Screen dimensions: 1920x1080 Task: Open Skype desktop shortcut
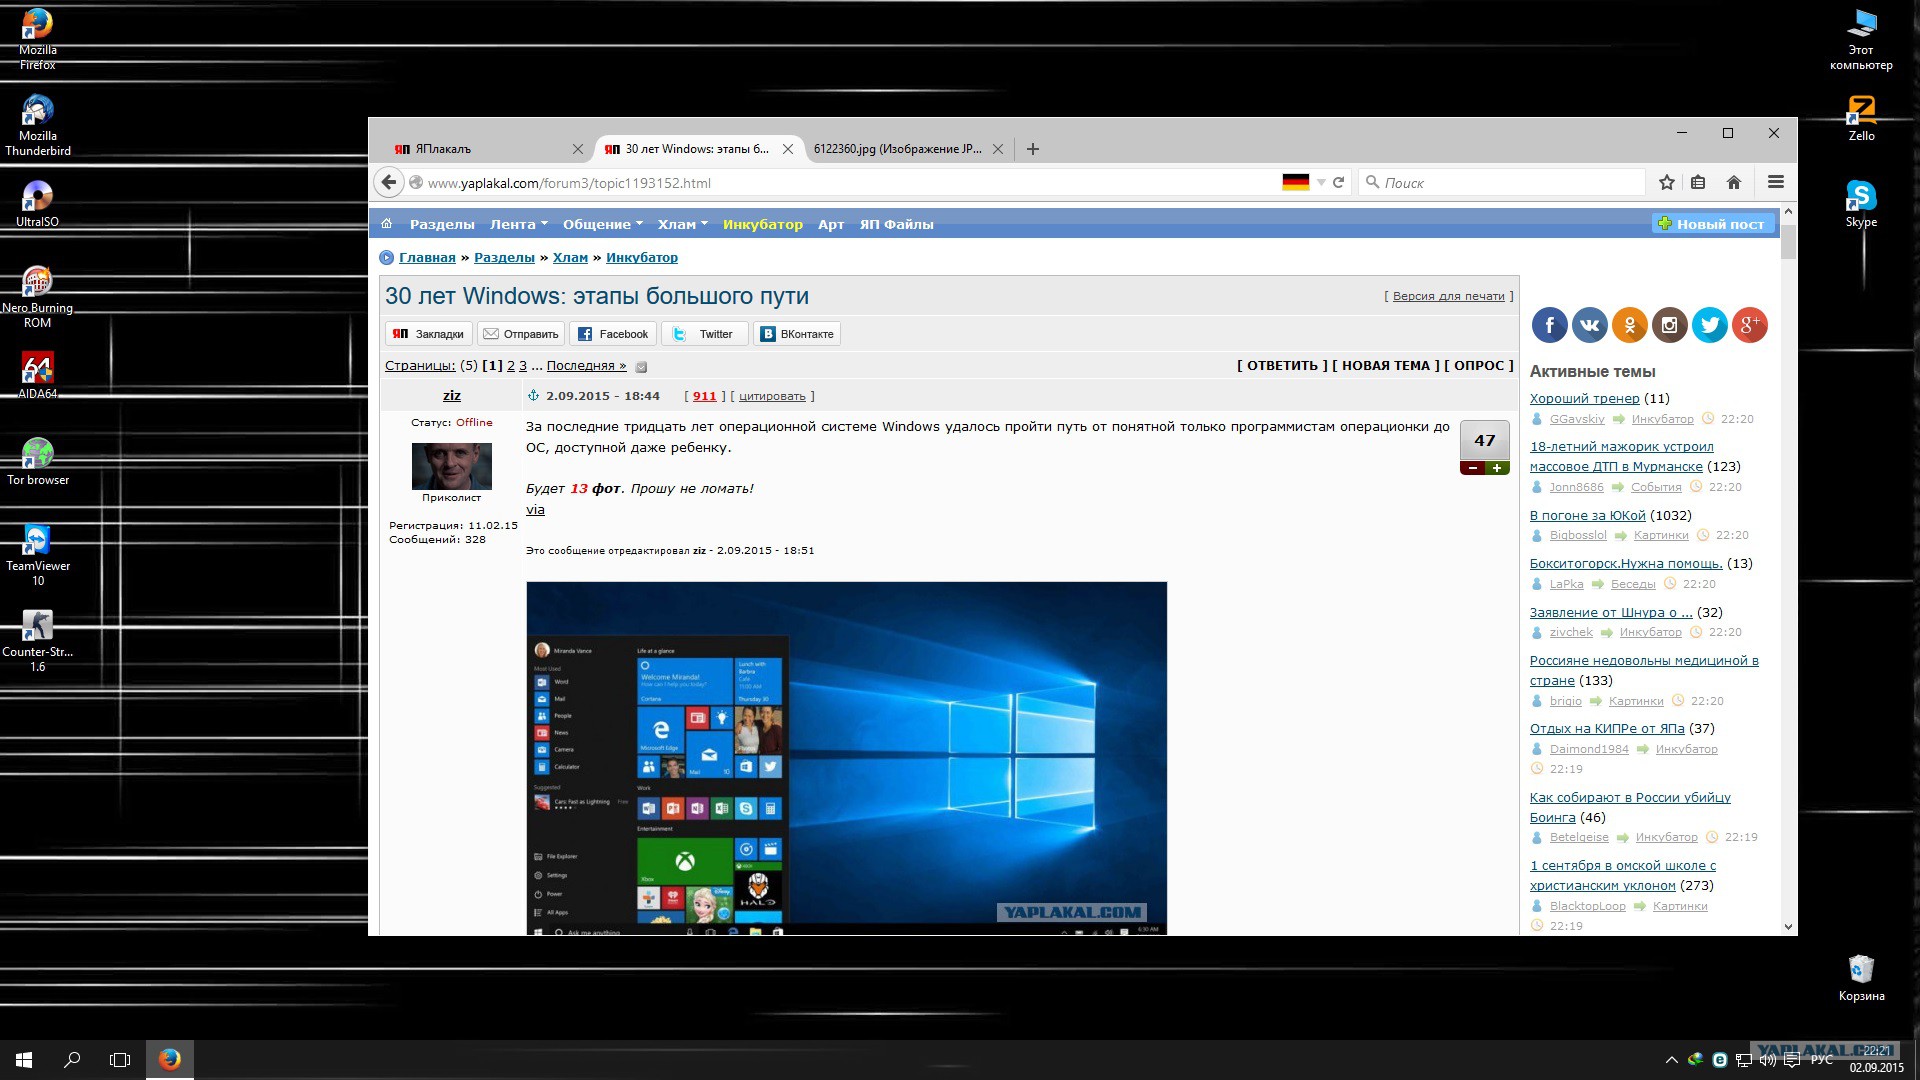point(1861,203)
